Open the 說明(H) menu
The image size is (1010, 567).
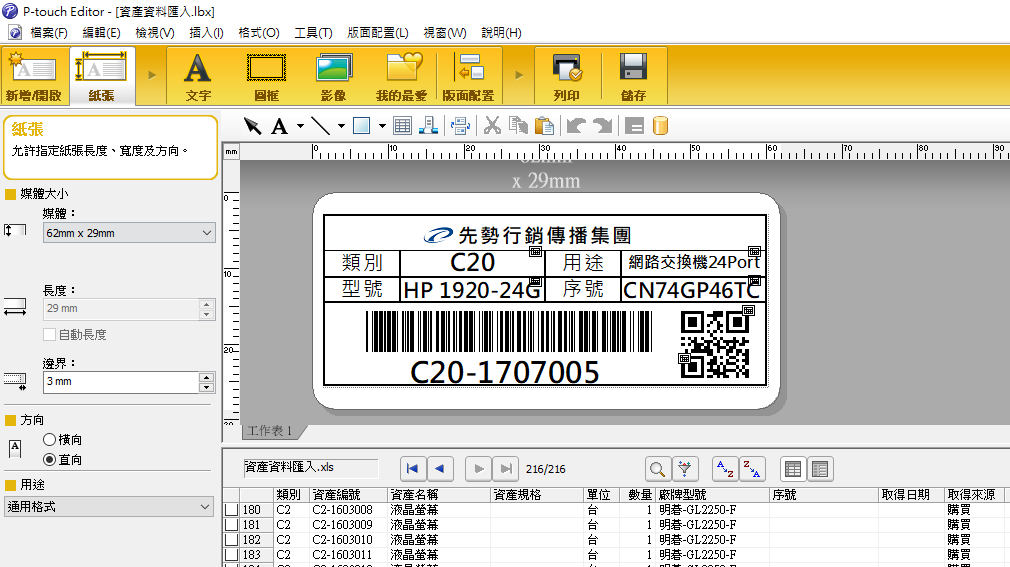pyautogui.click(x=501, y=32)
